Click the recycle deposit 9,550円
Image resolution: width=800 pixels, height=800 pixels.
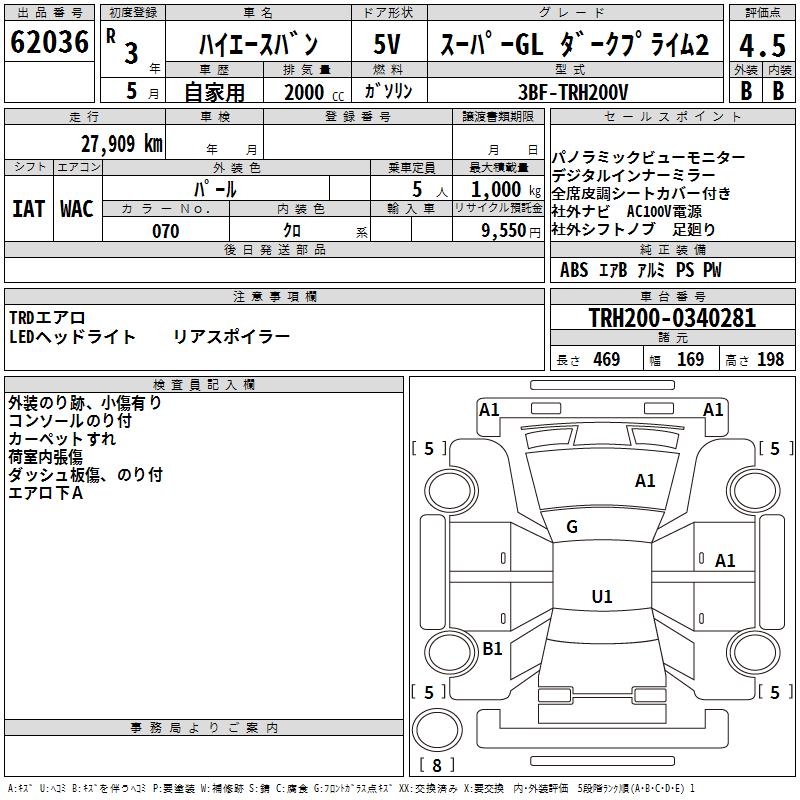tap(511, 231)
